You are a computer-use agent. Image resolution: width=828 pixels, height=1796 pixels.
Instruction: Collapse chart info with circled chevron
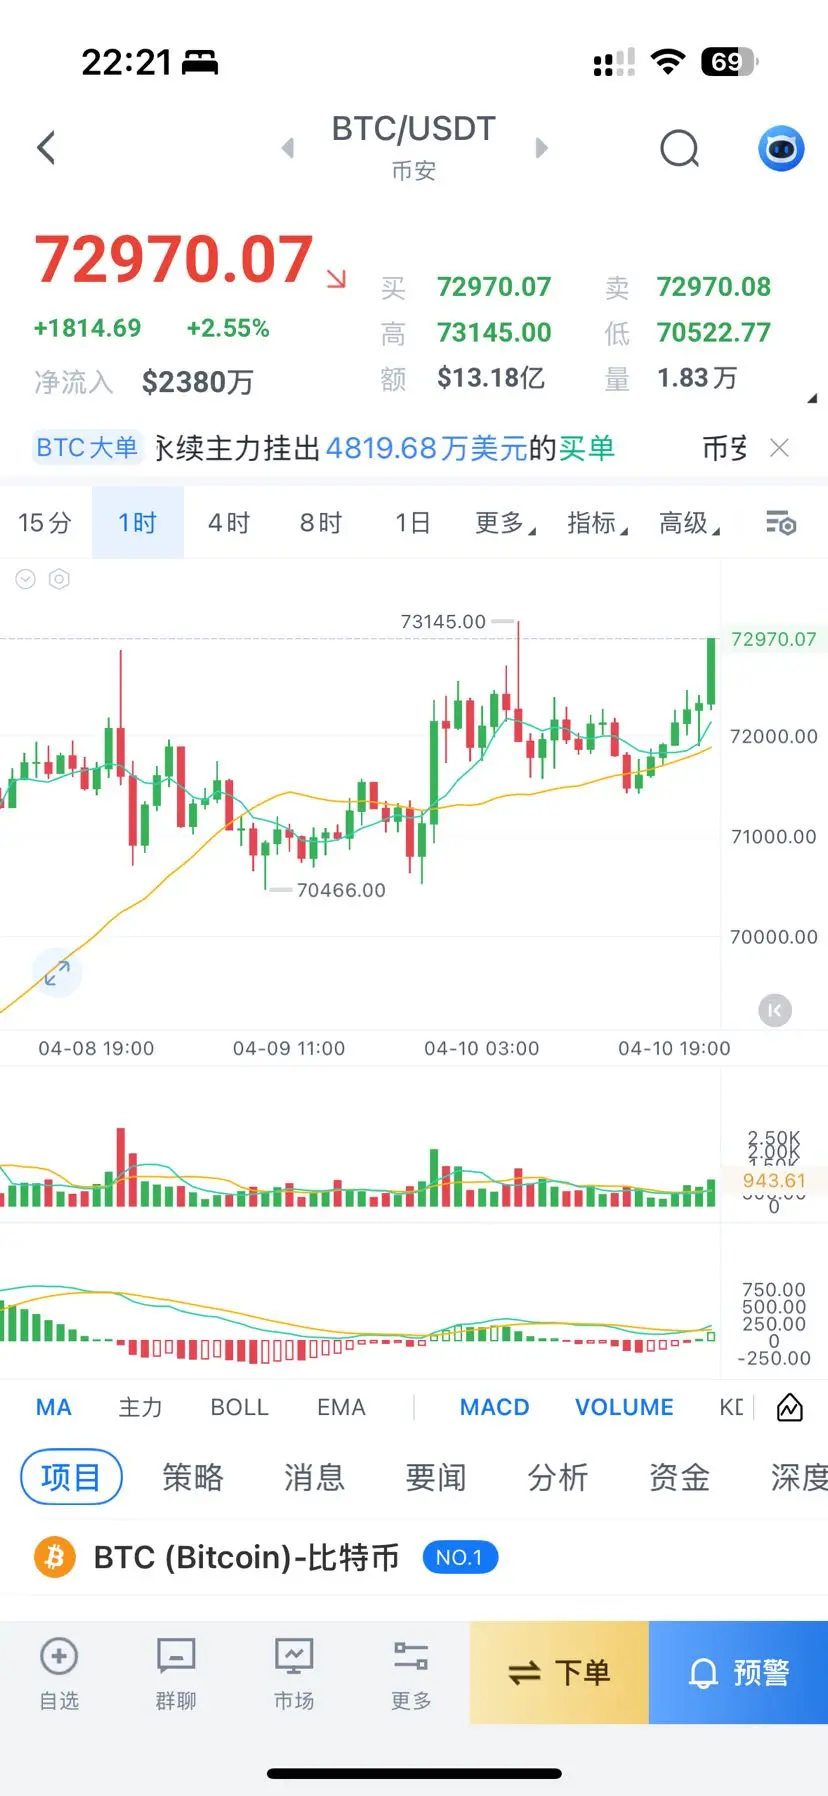coord(26,579)
